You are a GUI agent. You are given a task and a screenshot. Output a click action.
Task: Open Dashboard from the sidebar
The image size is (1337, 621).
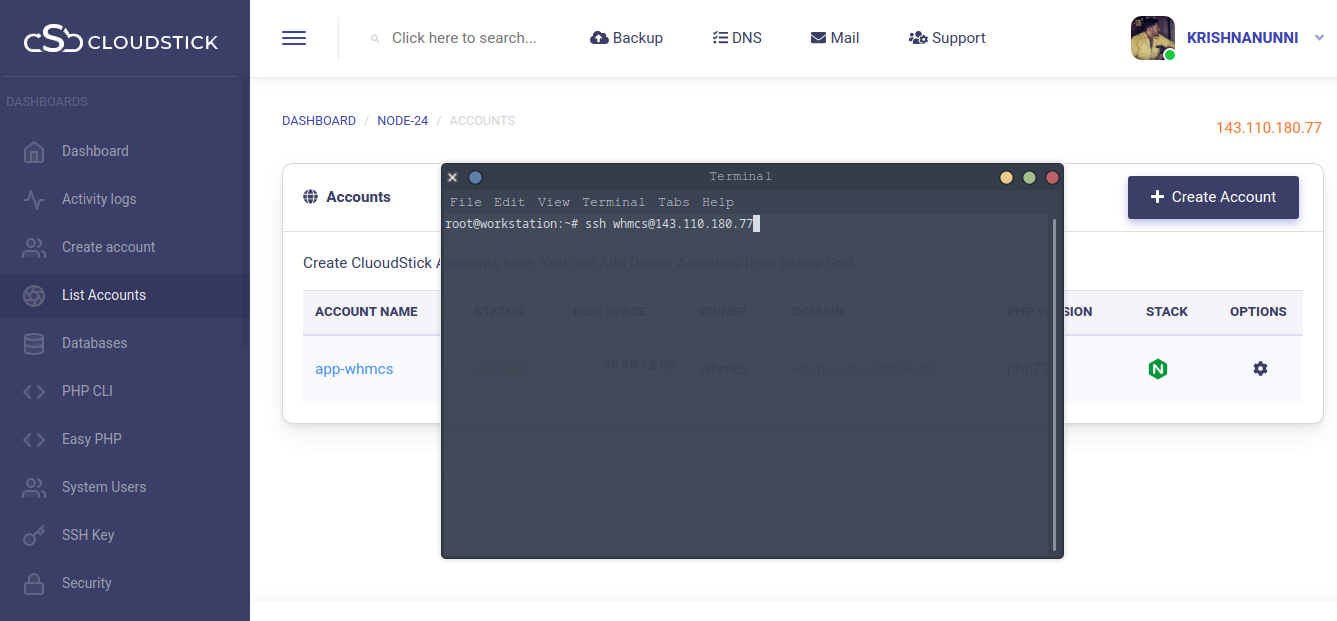95,151
